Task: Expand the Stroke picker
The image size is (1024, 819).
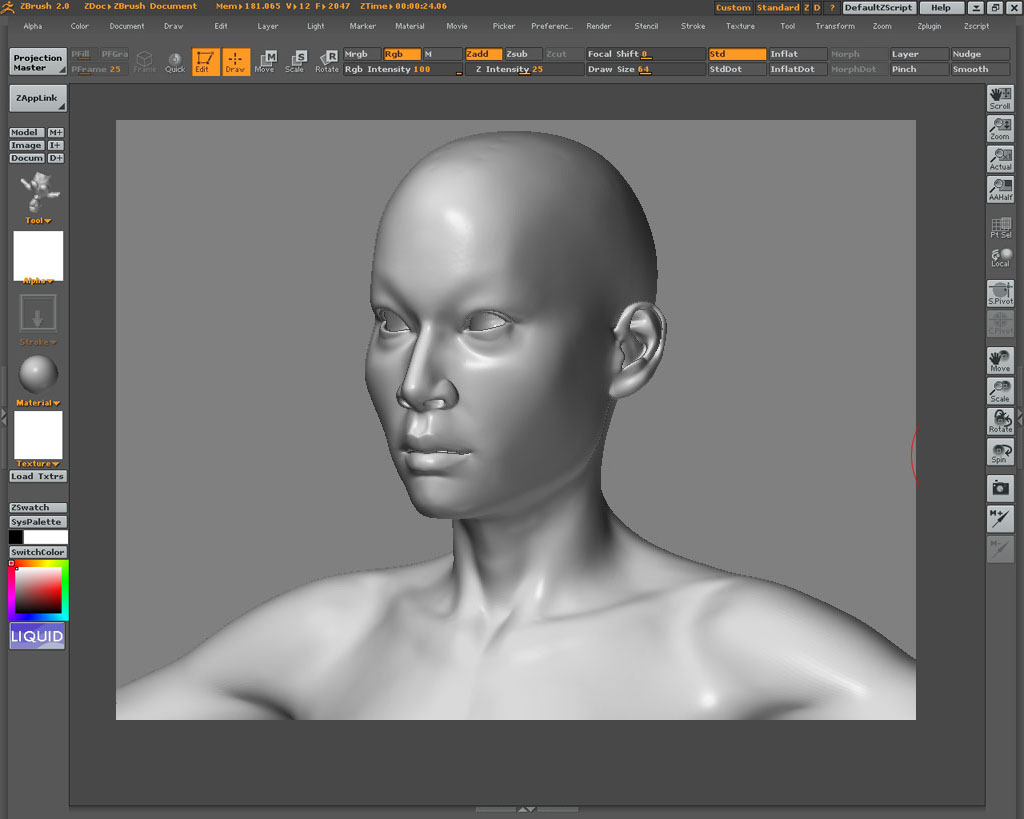Action: [37, 341]
